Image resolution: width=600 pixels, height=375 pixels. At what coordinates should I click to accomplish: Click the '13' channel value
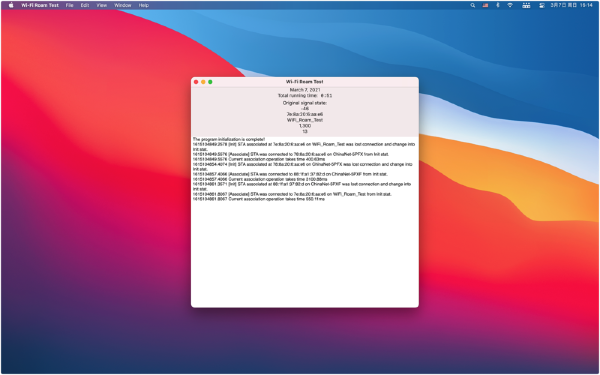pos(305,132)
